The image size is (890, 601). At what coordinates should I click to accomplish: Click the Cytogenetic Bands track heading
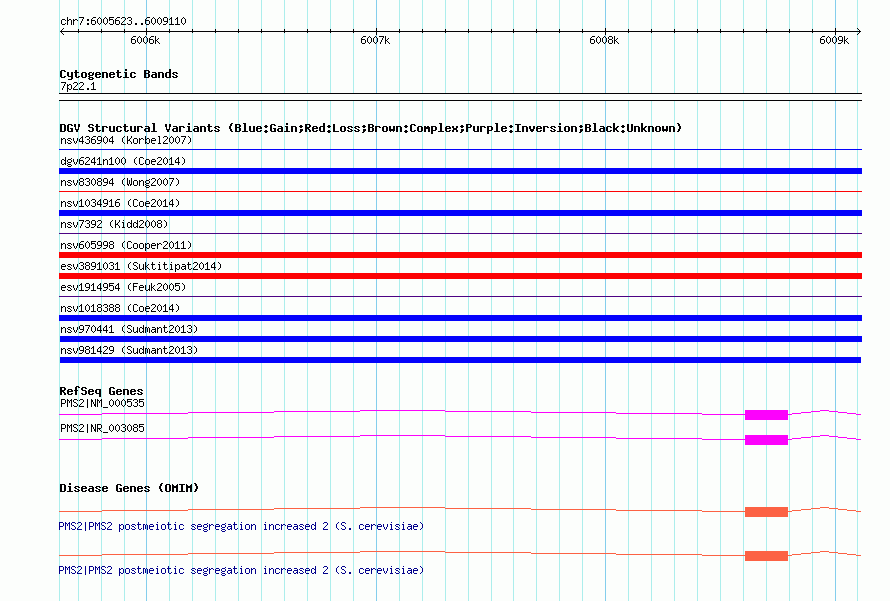point(119,74)
